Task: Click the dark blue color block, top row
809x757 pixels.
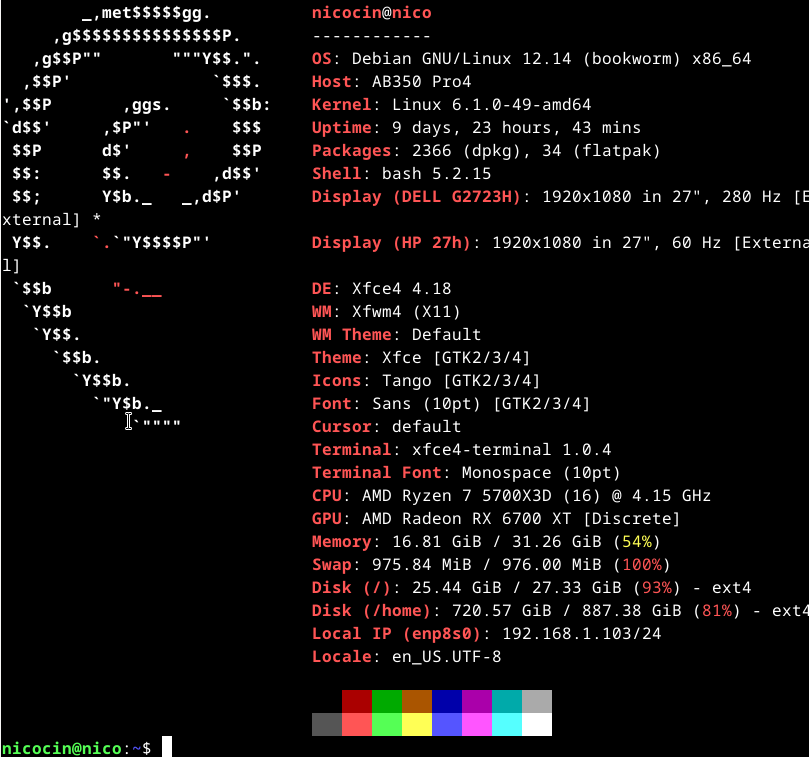Action: coord(446,701)
